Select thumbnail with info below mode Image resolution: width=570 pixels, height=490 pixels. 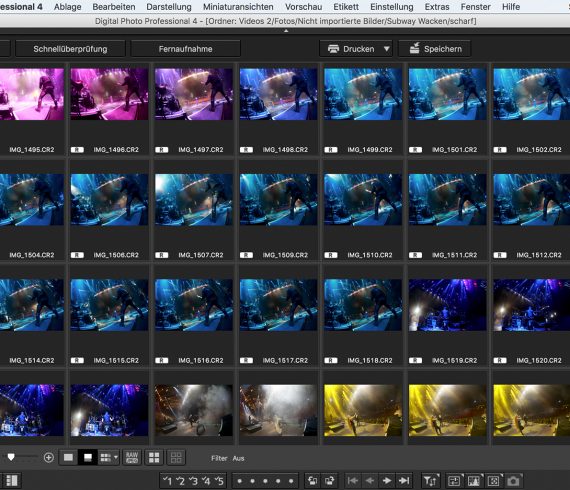pos(88,457)
